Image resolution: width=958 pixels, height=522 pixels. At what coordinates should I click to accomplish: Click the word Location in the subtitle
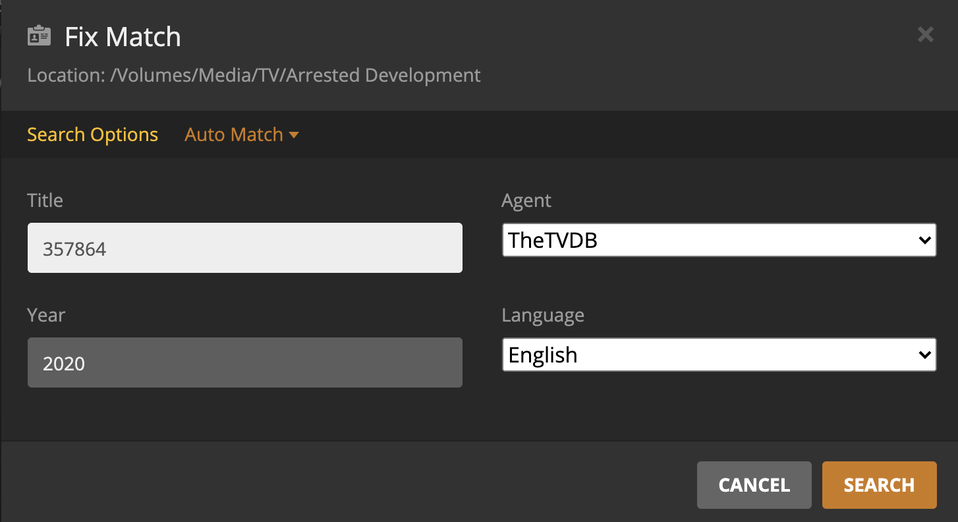coord(64,75)
